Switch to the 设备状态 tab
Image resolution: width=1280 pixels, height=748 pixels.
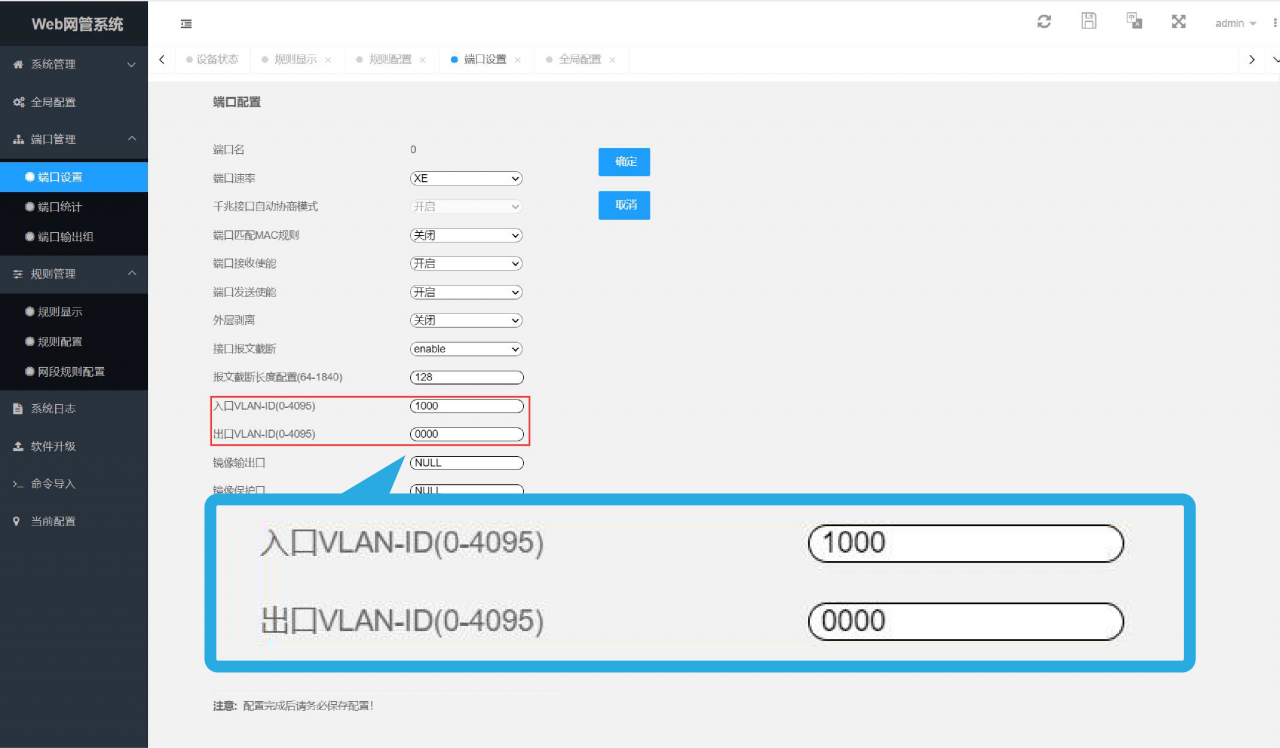[212, 59]
